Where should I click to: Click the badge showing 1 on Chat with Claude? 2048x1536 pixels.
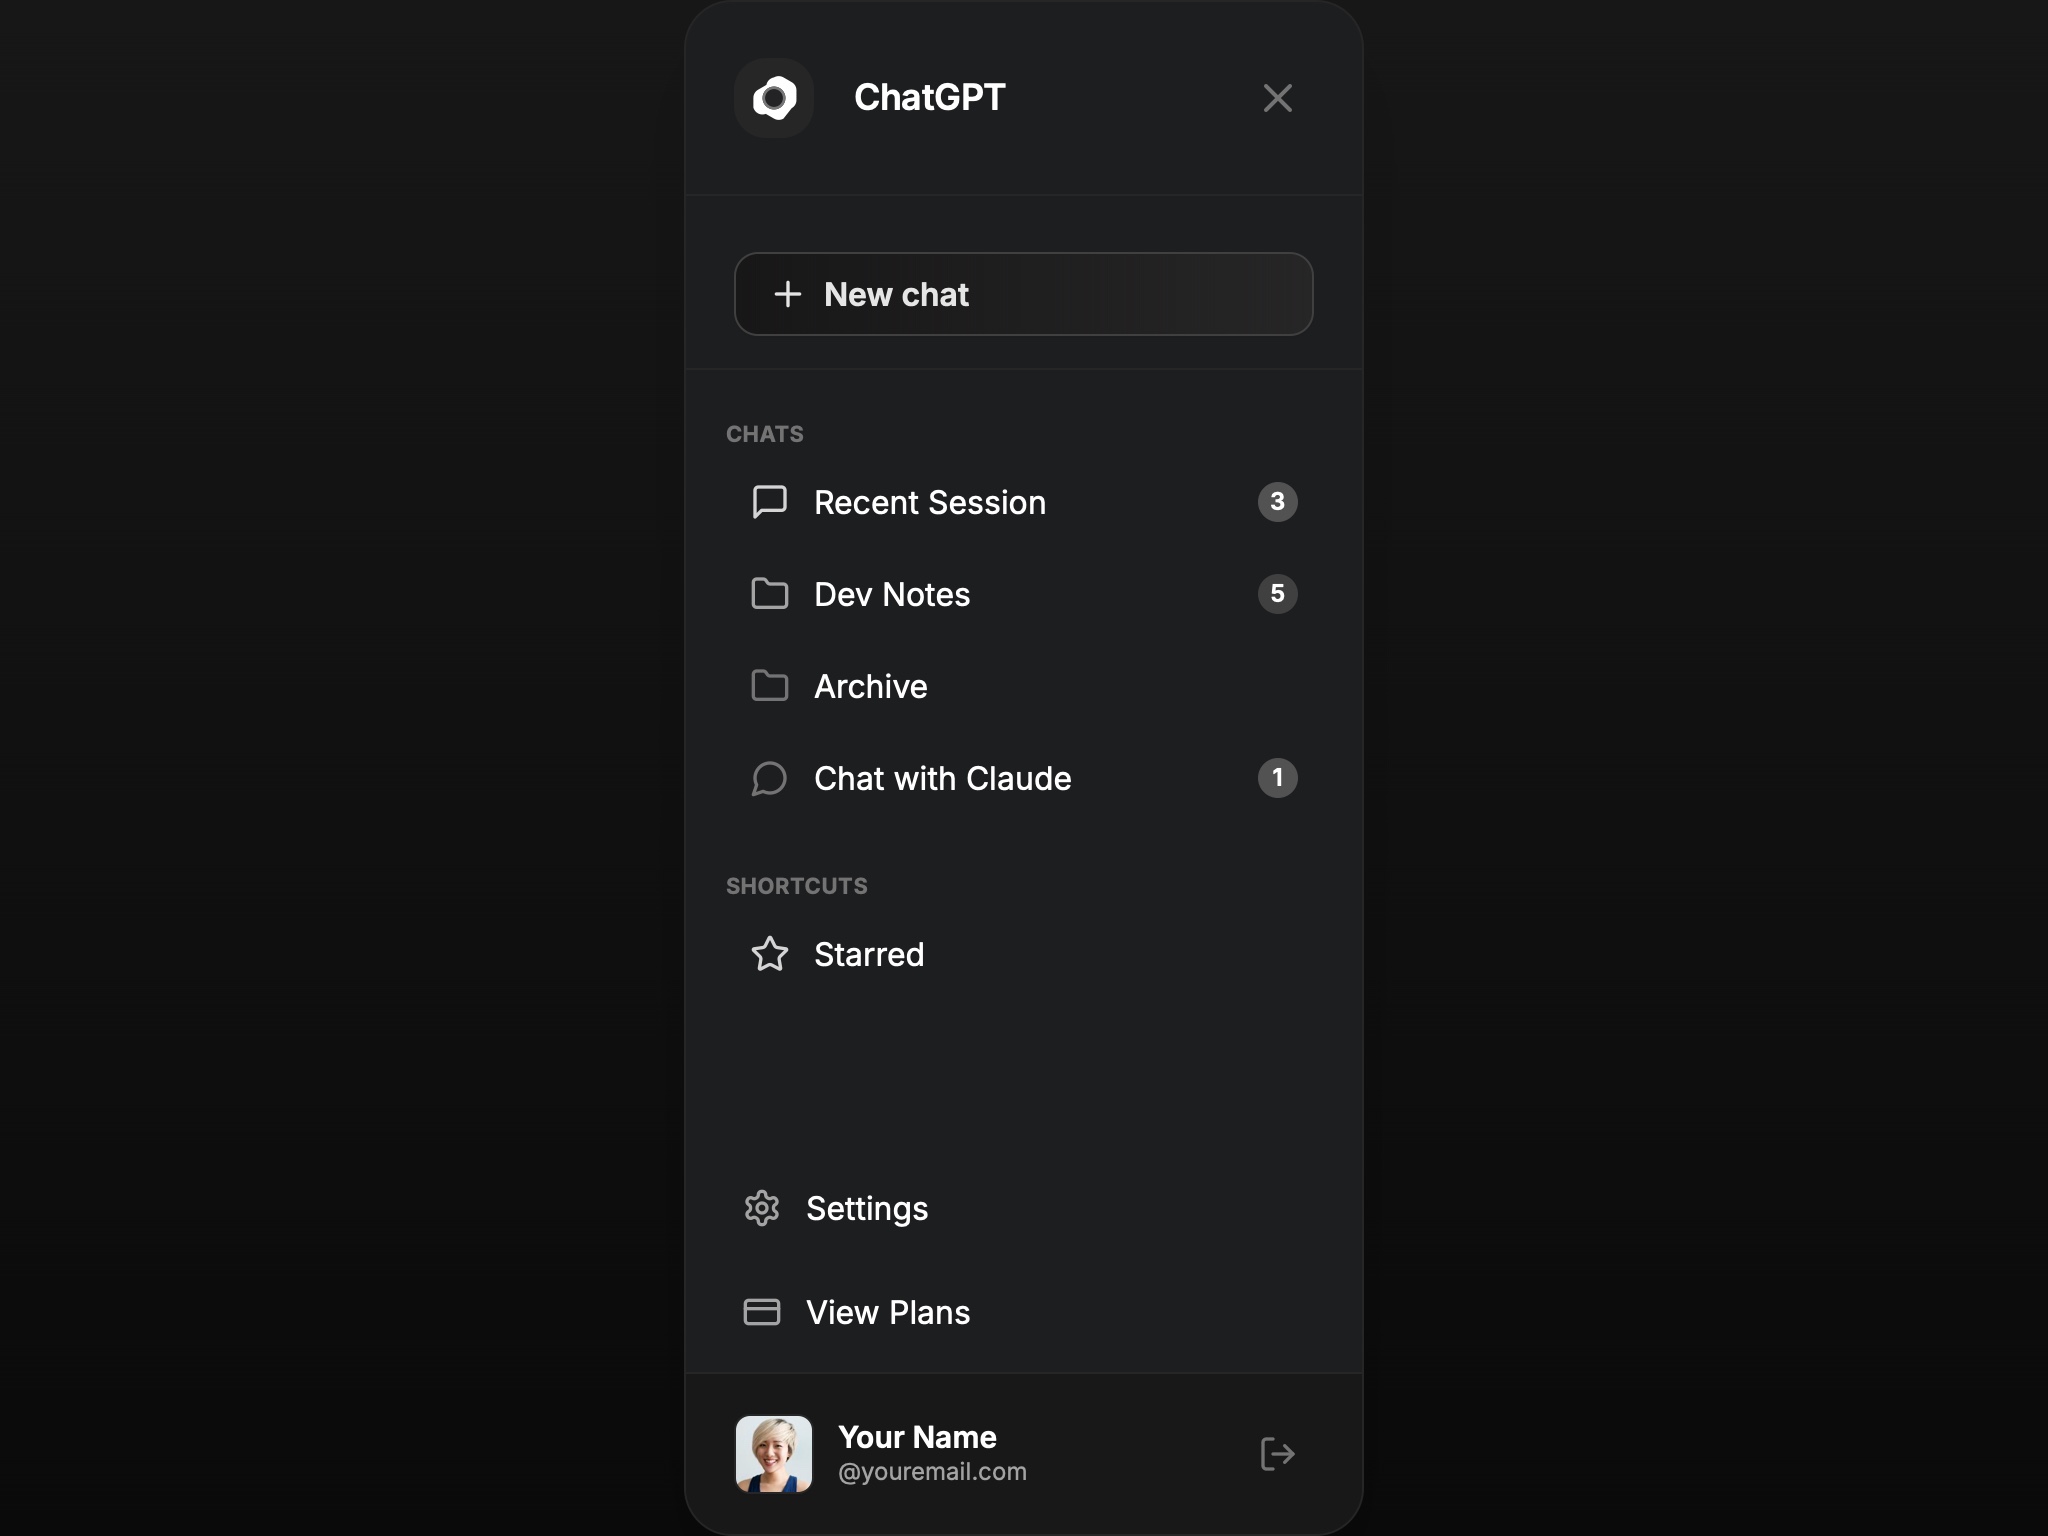(1277, 779)
